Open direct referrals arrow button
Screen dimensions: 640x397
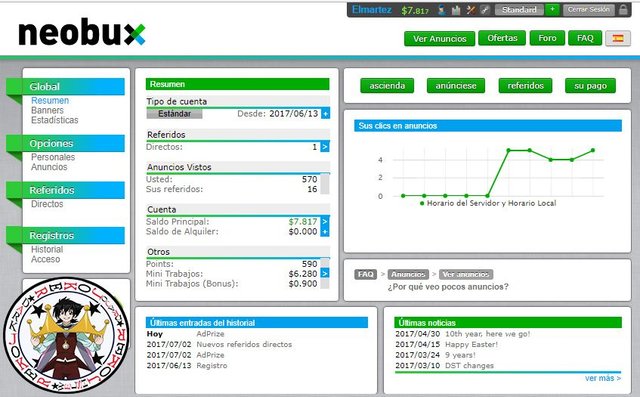pyautogui.click(x=325, y=146)
